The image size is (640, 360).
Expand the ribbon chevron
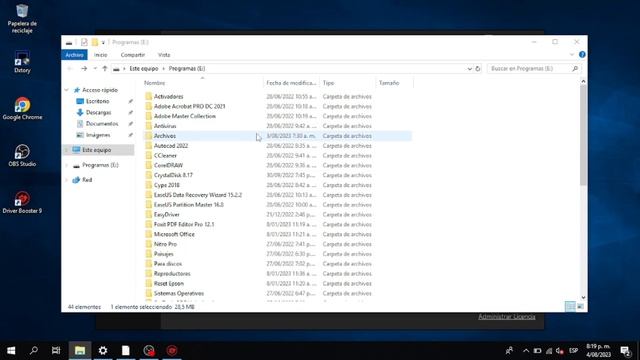pyautogui.click(x=571, y=54)
